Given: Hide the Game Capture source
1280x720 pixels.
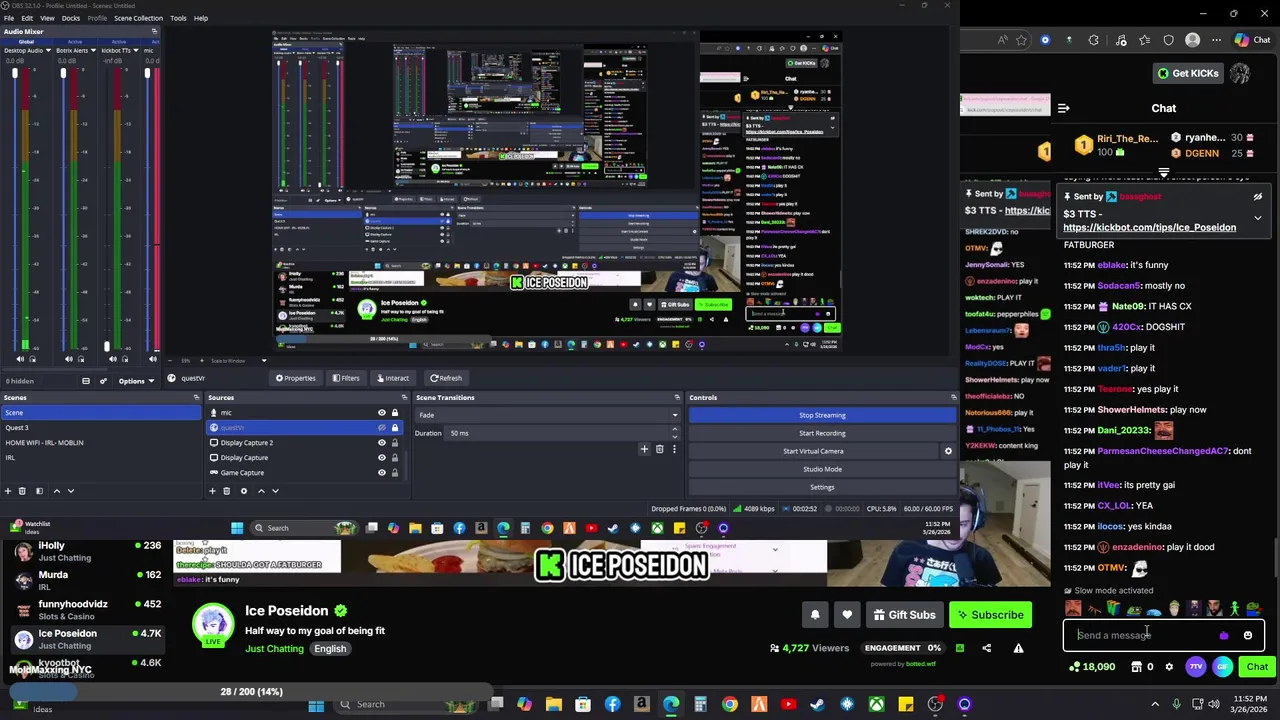Looking at the screenshot, I should (381, 473).
